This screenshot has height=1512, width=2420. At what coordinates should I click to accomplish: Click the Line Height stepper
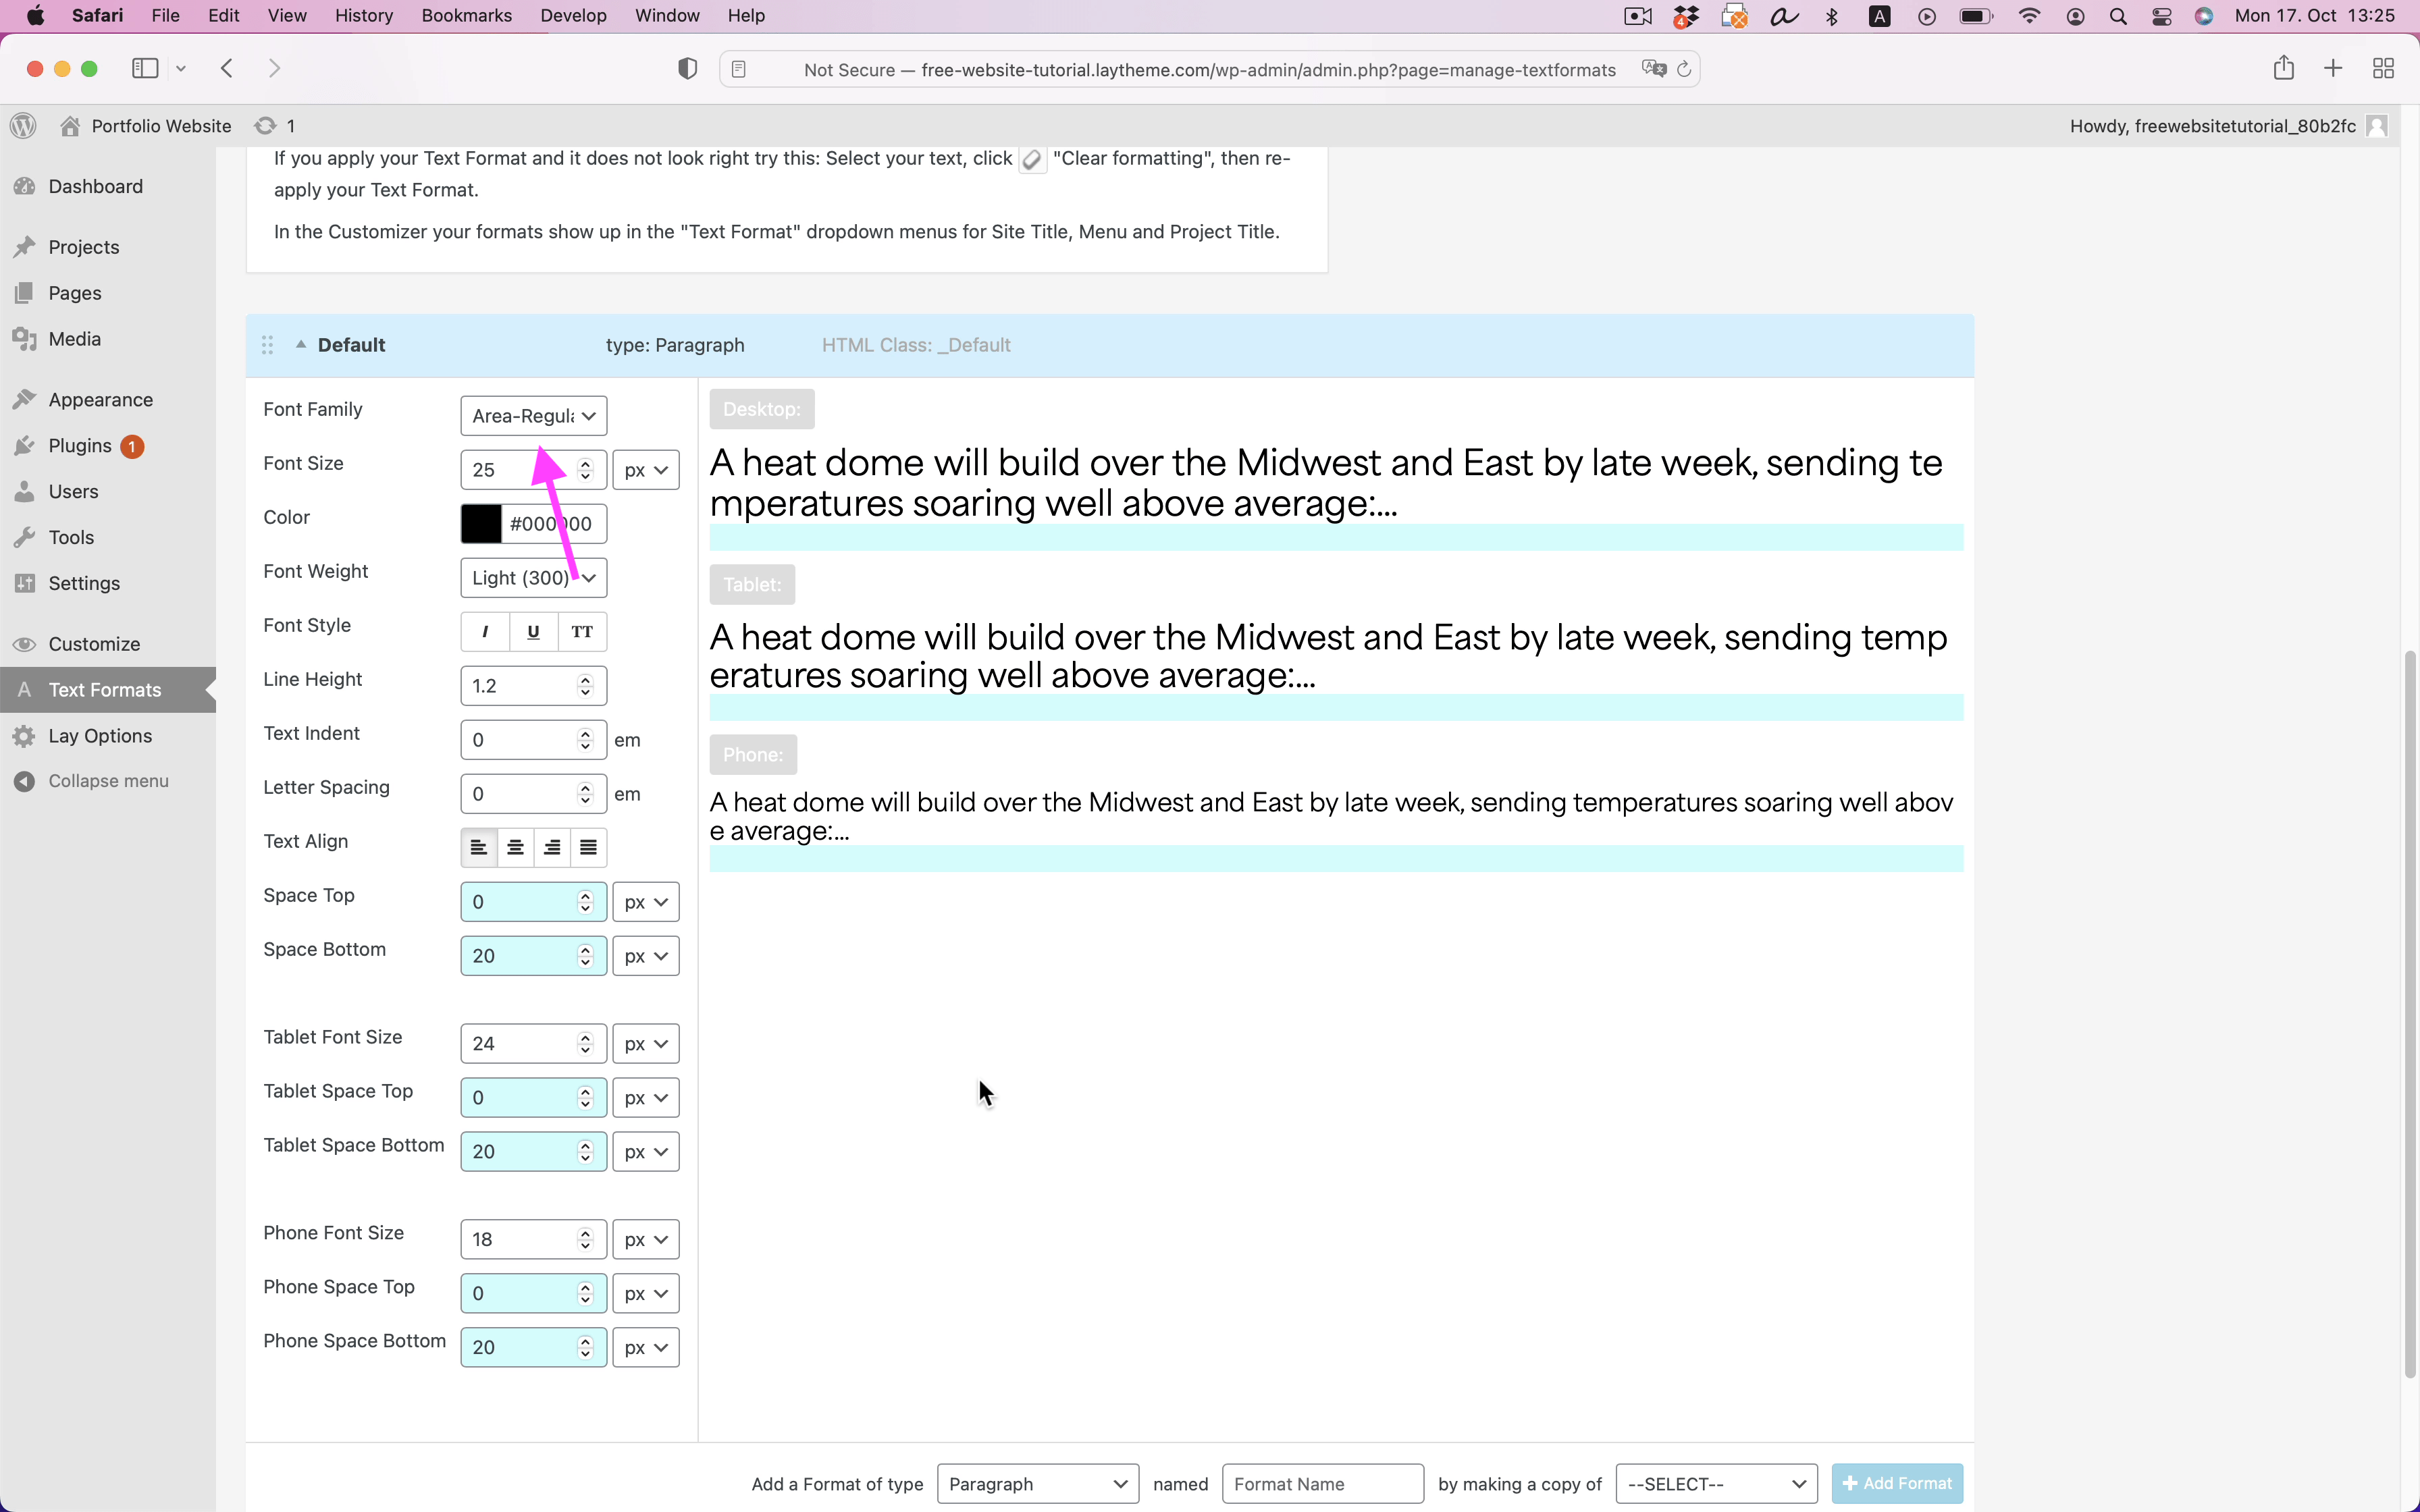tap(586, 686)
